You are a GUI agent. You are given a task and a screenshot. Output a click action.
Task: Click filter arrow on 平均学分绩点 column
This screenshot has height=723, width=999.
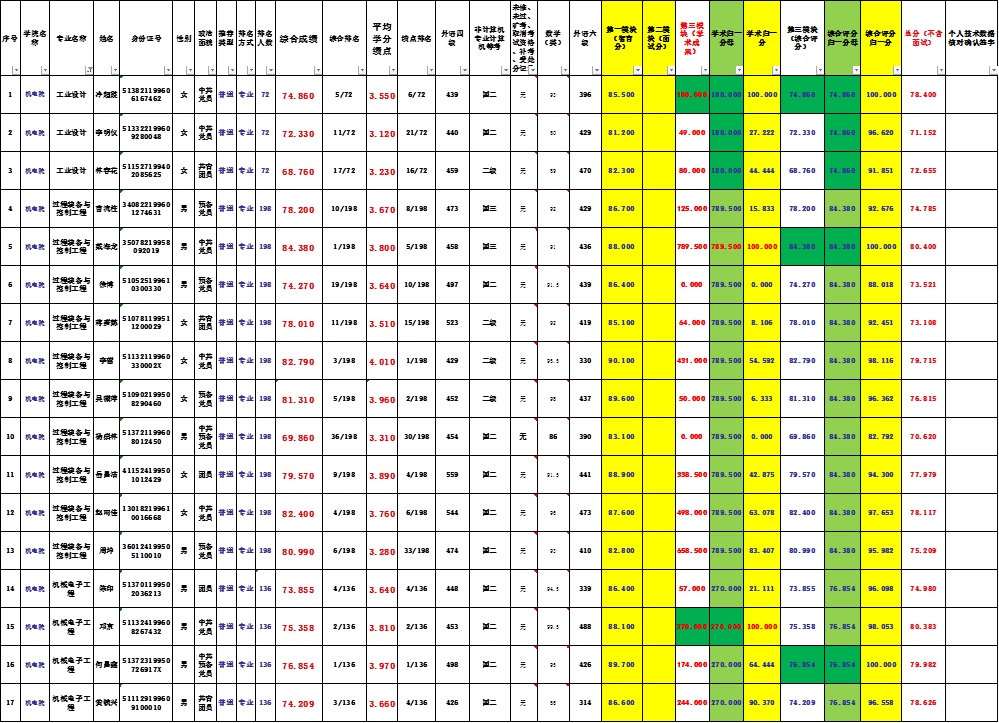point(393,70)
